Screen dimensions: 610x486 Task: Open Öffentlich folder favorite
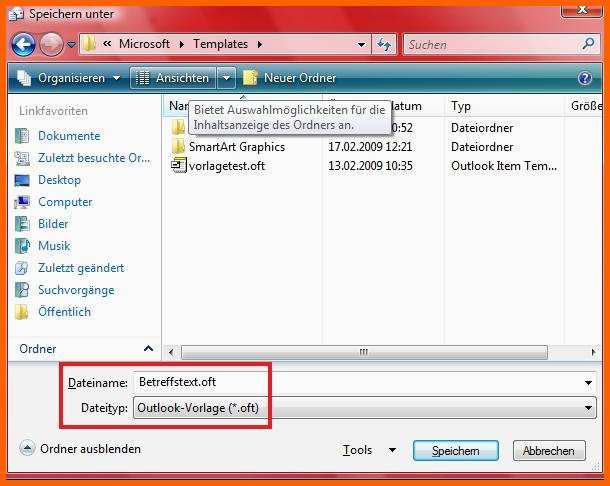64,312
